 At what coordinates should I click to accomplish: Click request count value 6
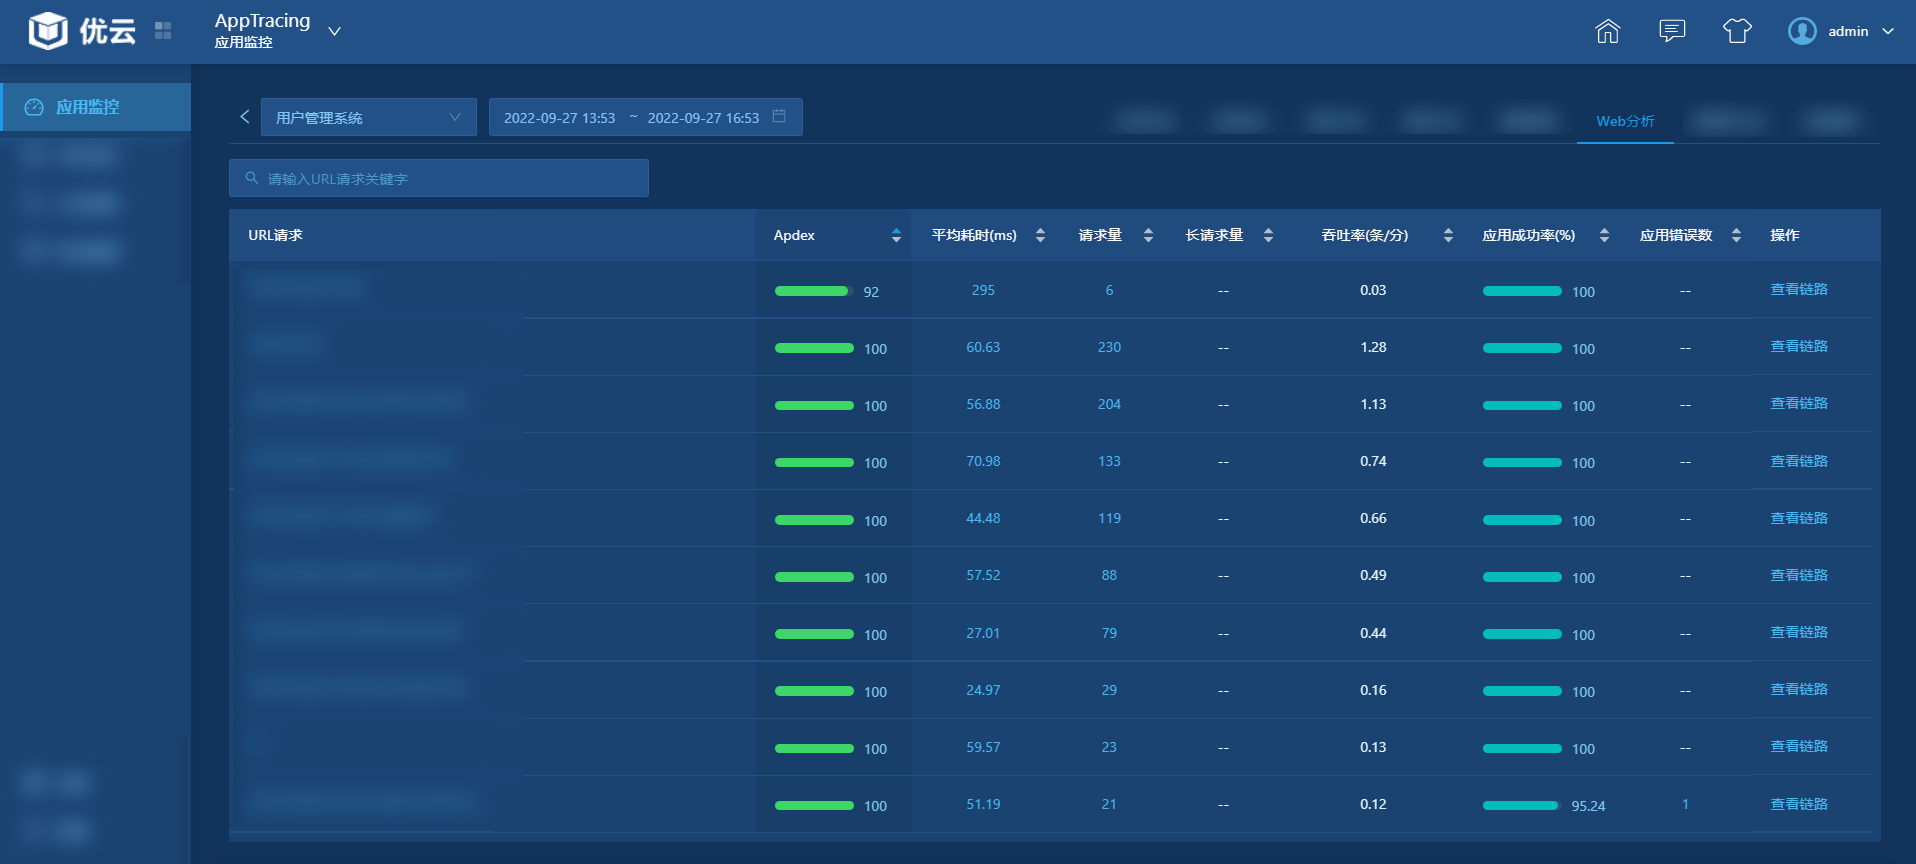[1109, 290]
